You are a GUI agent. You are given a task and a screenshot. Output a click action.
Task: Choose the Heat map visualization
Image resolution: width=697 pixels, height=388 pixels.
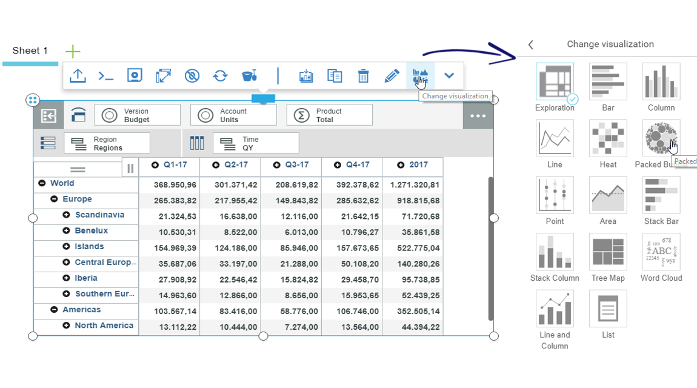click(x=608, y=138)
